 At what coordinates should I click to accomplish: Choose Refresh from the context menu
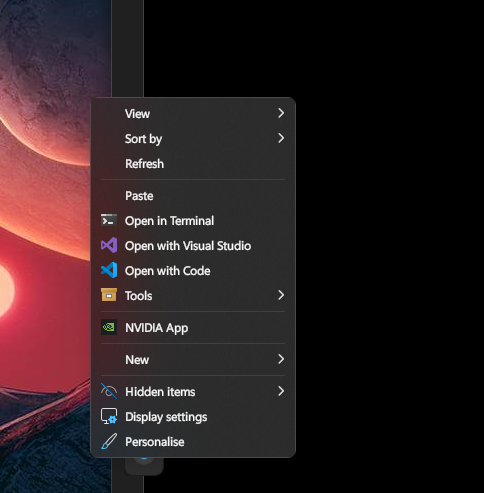coord(193,164)
